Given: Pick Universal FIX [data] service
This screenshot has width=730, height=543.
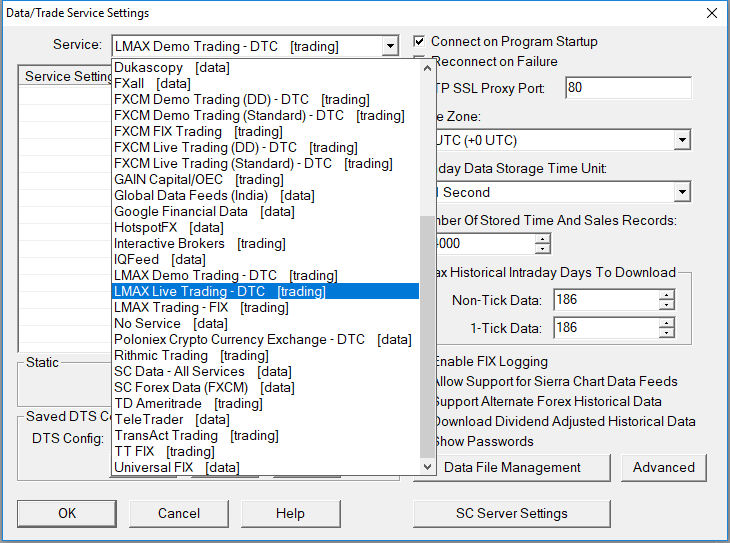Looking at the screenshot, I should tap(265, 467).
